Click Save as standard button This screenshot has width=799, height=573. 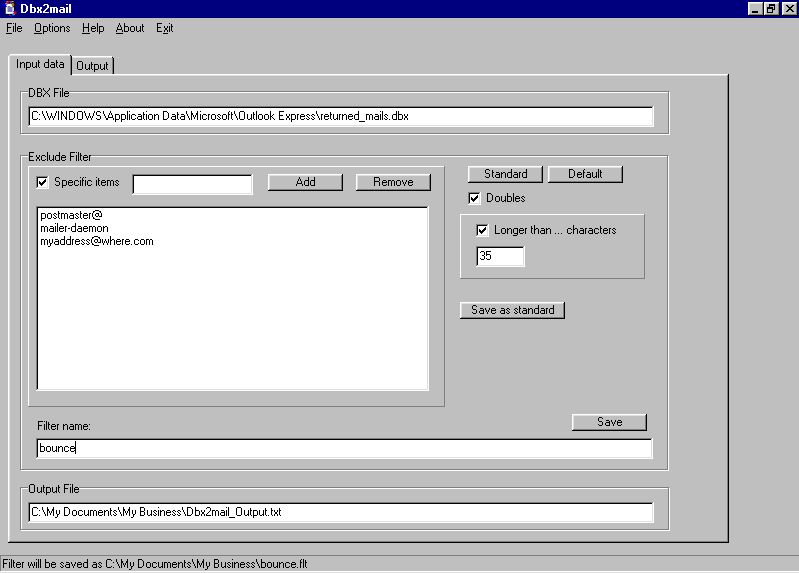click(x=512, y=310)
